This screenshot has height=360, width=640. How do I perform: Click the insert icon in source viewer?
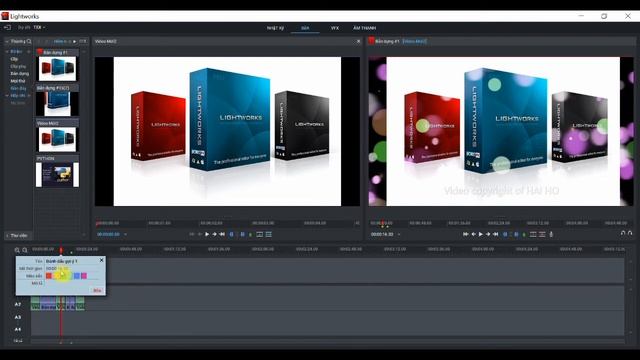[260, 234]
